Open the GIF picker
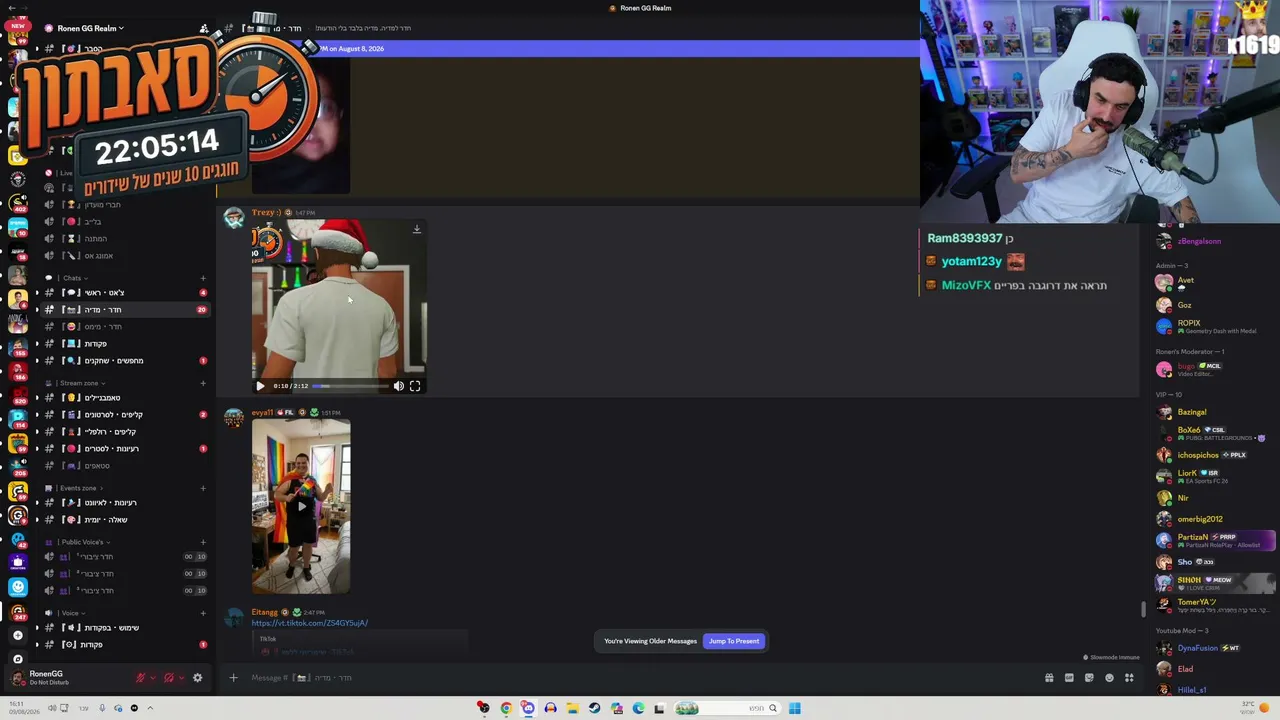This screenshot has height=720, width=1280. pyautogui.click(x=1069, y=678)
